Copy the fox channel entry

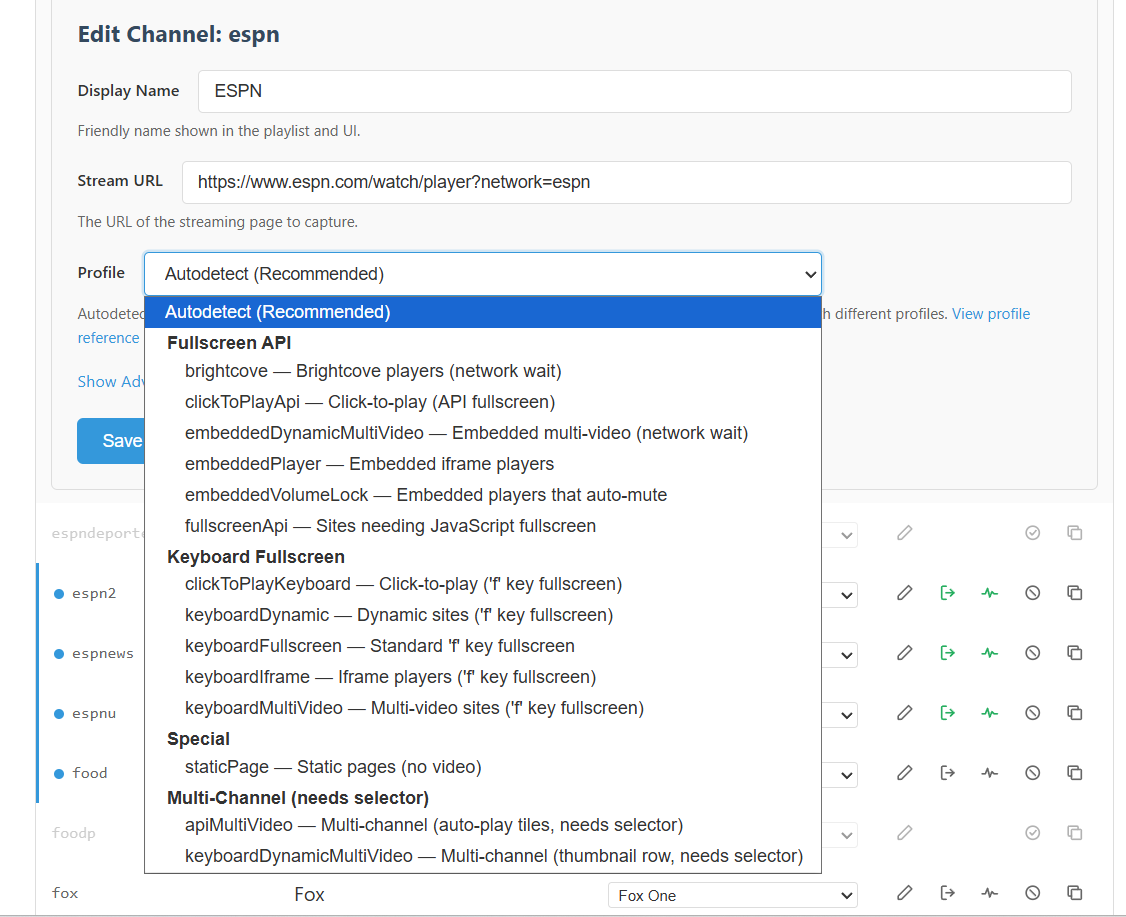coord(1074,893)
